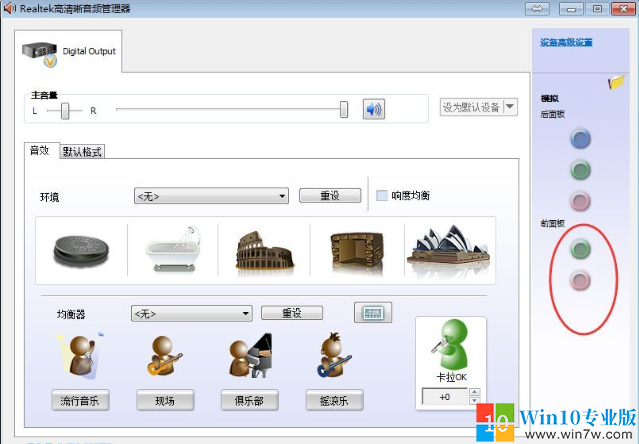Maximize the Realtek audio manager window
The height and width of the screenshot is (444, 639).
pyautogui.click(x=597, y=9)
